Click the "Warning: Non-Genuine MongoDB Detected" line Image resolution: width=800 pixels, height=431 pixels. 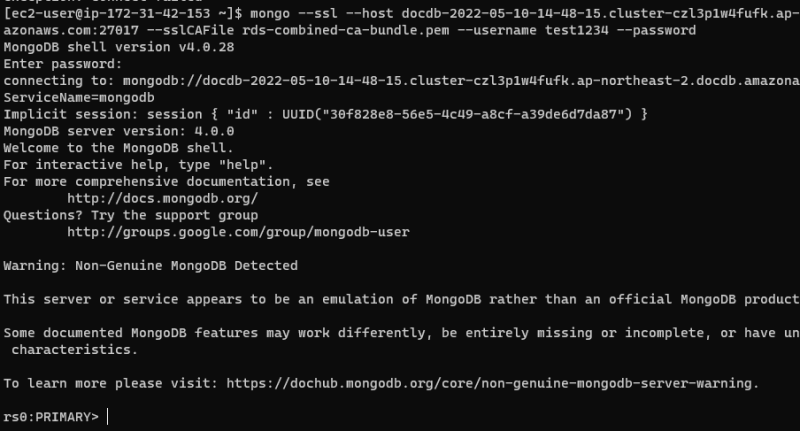(151, 266)
